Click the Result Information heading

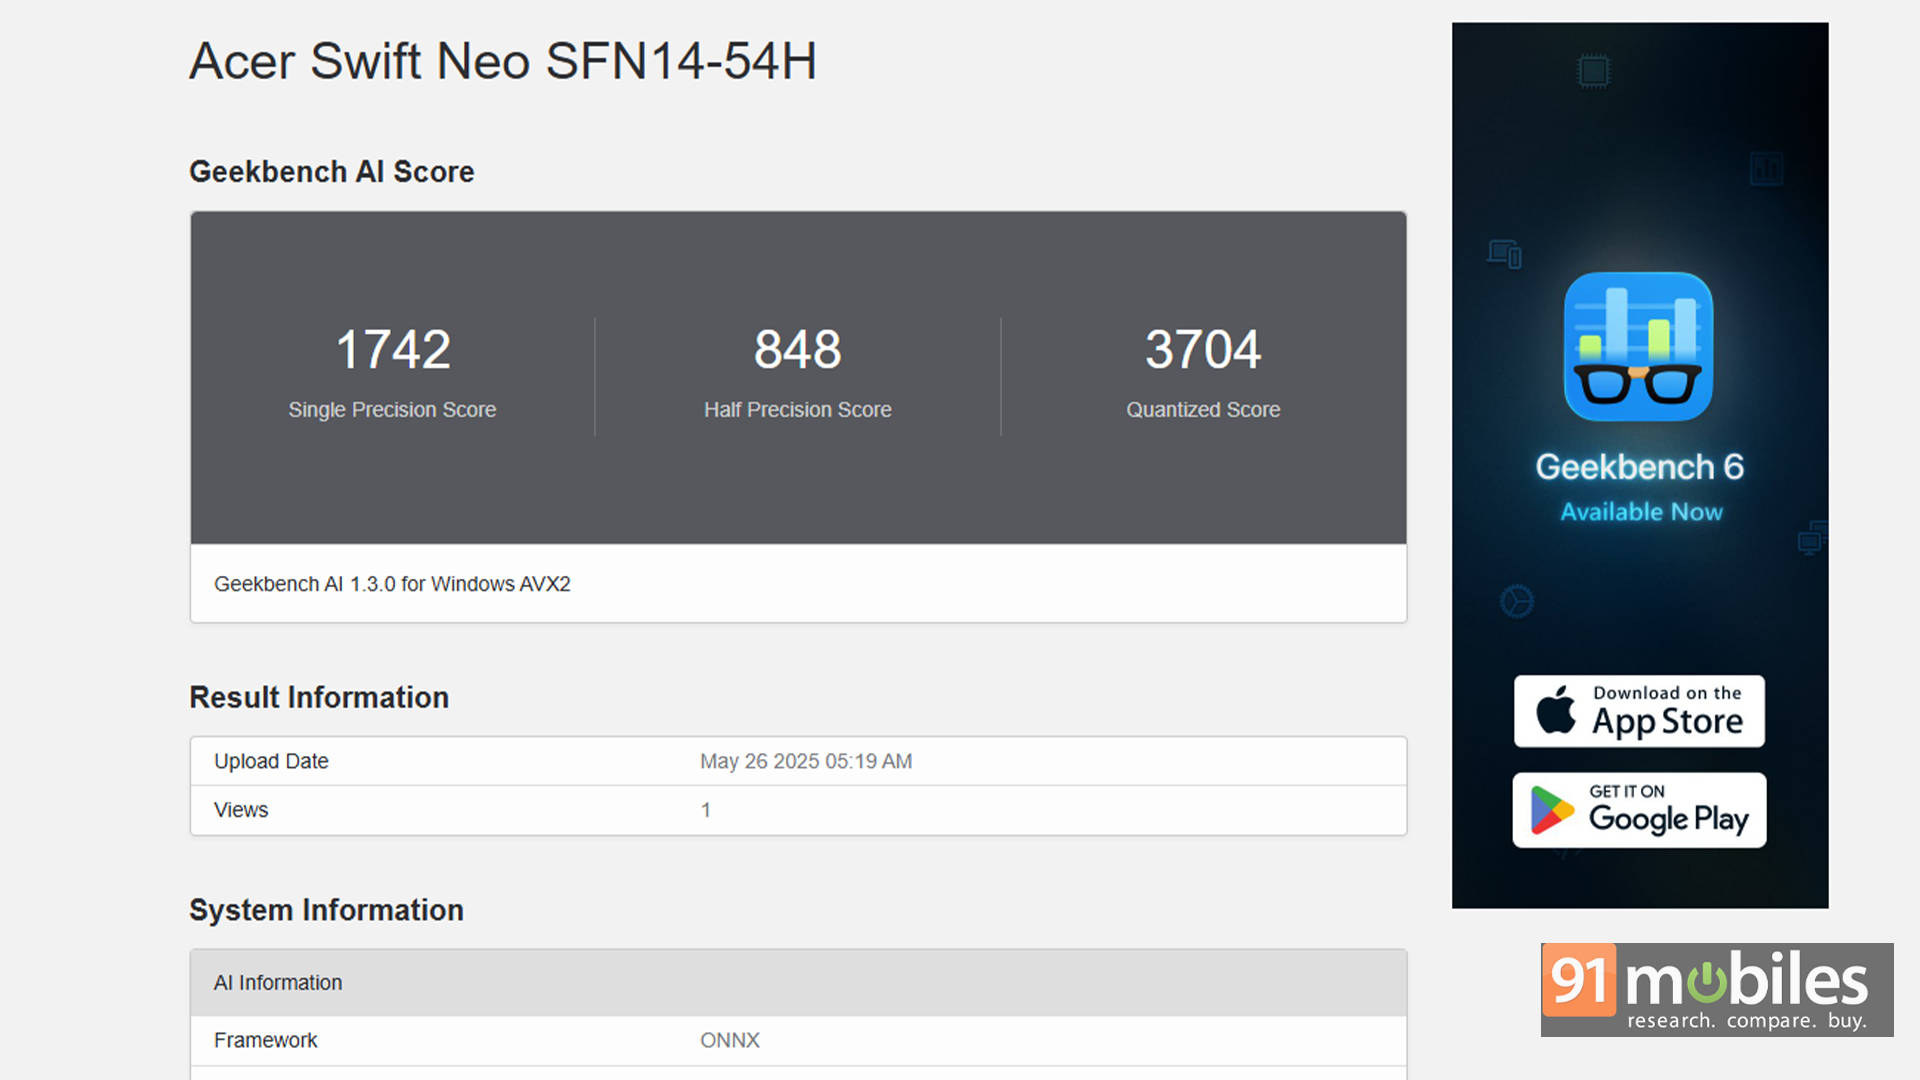(319, 697)
